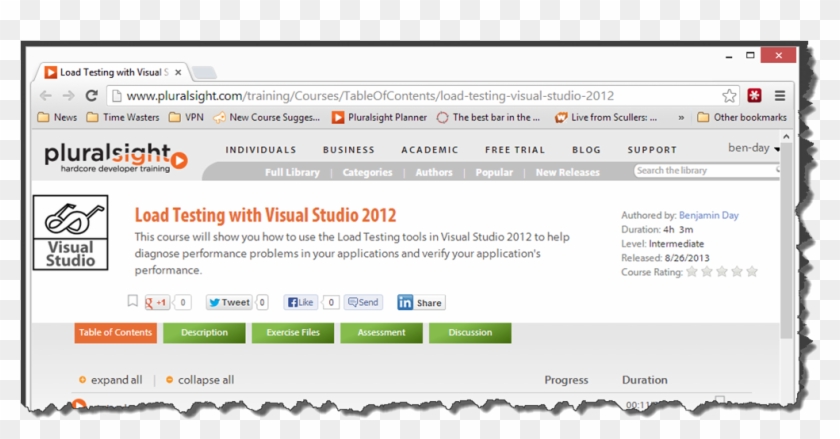Image resolution: width=840 pixels, height=439 pixels.
Task: Click the LinkedIn Share button
Action: pos(421,302)
